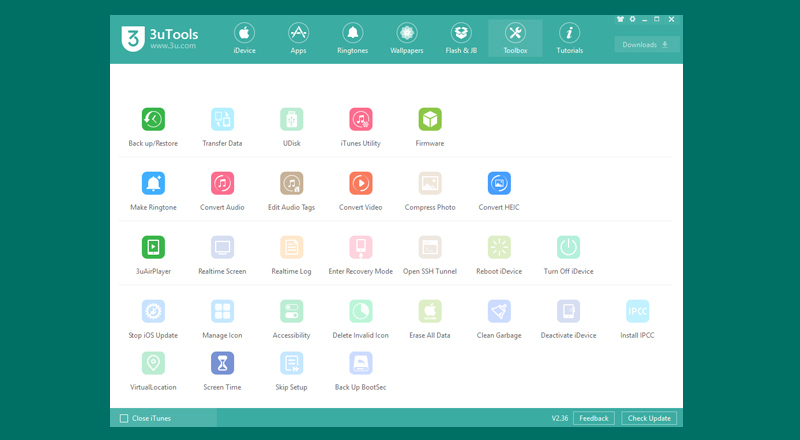Open the Make Ringtone tool
Image resolution: width=800 pixels, height=440 pixels.
[x=153, y=184]
